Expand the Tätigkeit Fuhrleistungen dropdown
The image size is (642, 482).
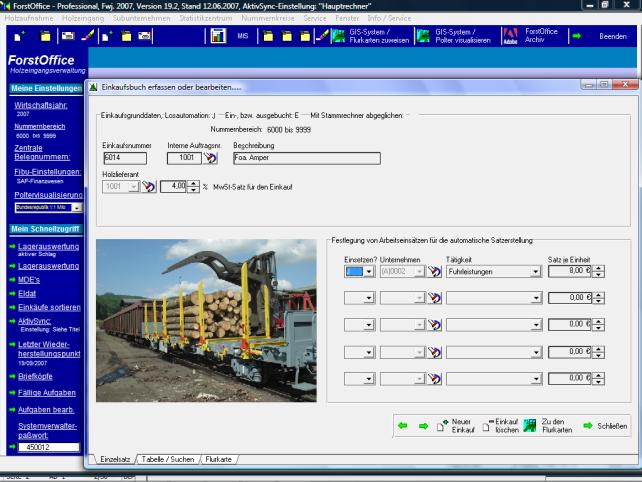click(536, 272)
